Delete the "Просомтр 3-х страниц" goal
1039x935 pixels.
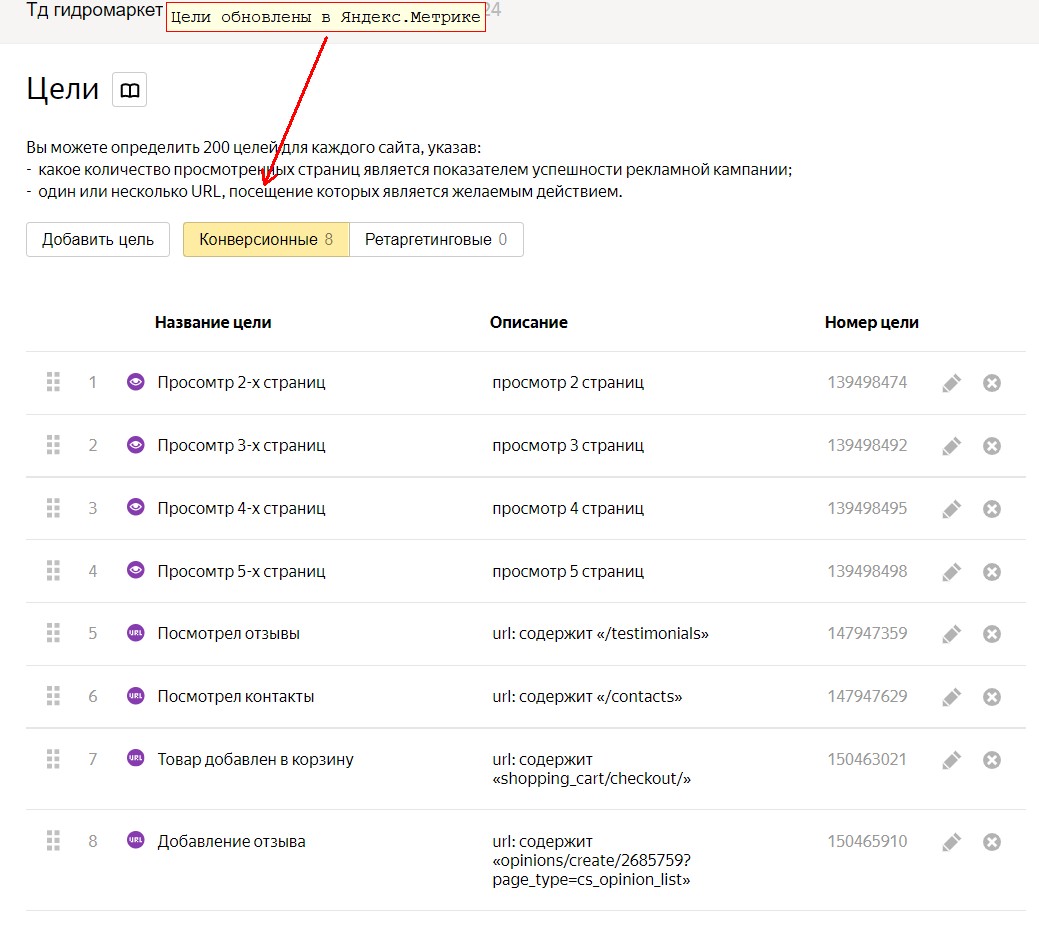tap(992, 446)
